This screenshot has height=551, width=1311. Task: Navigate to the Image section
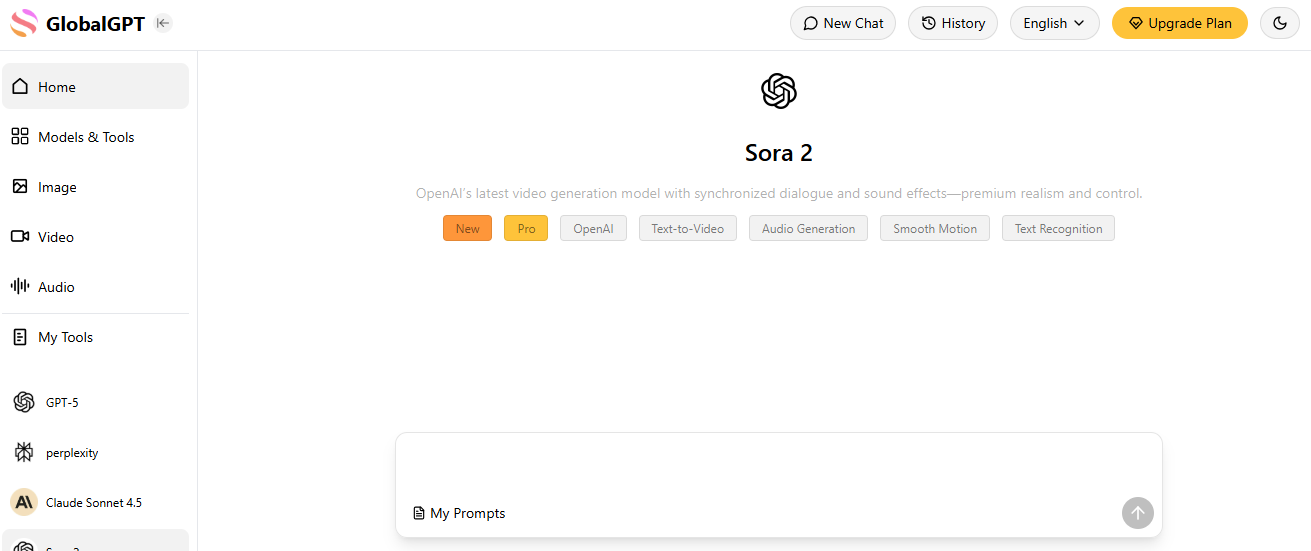(x=57, y=187)
